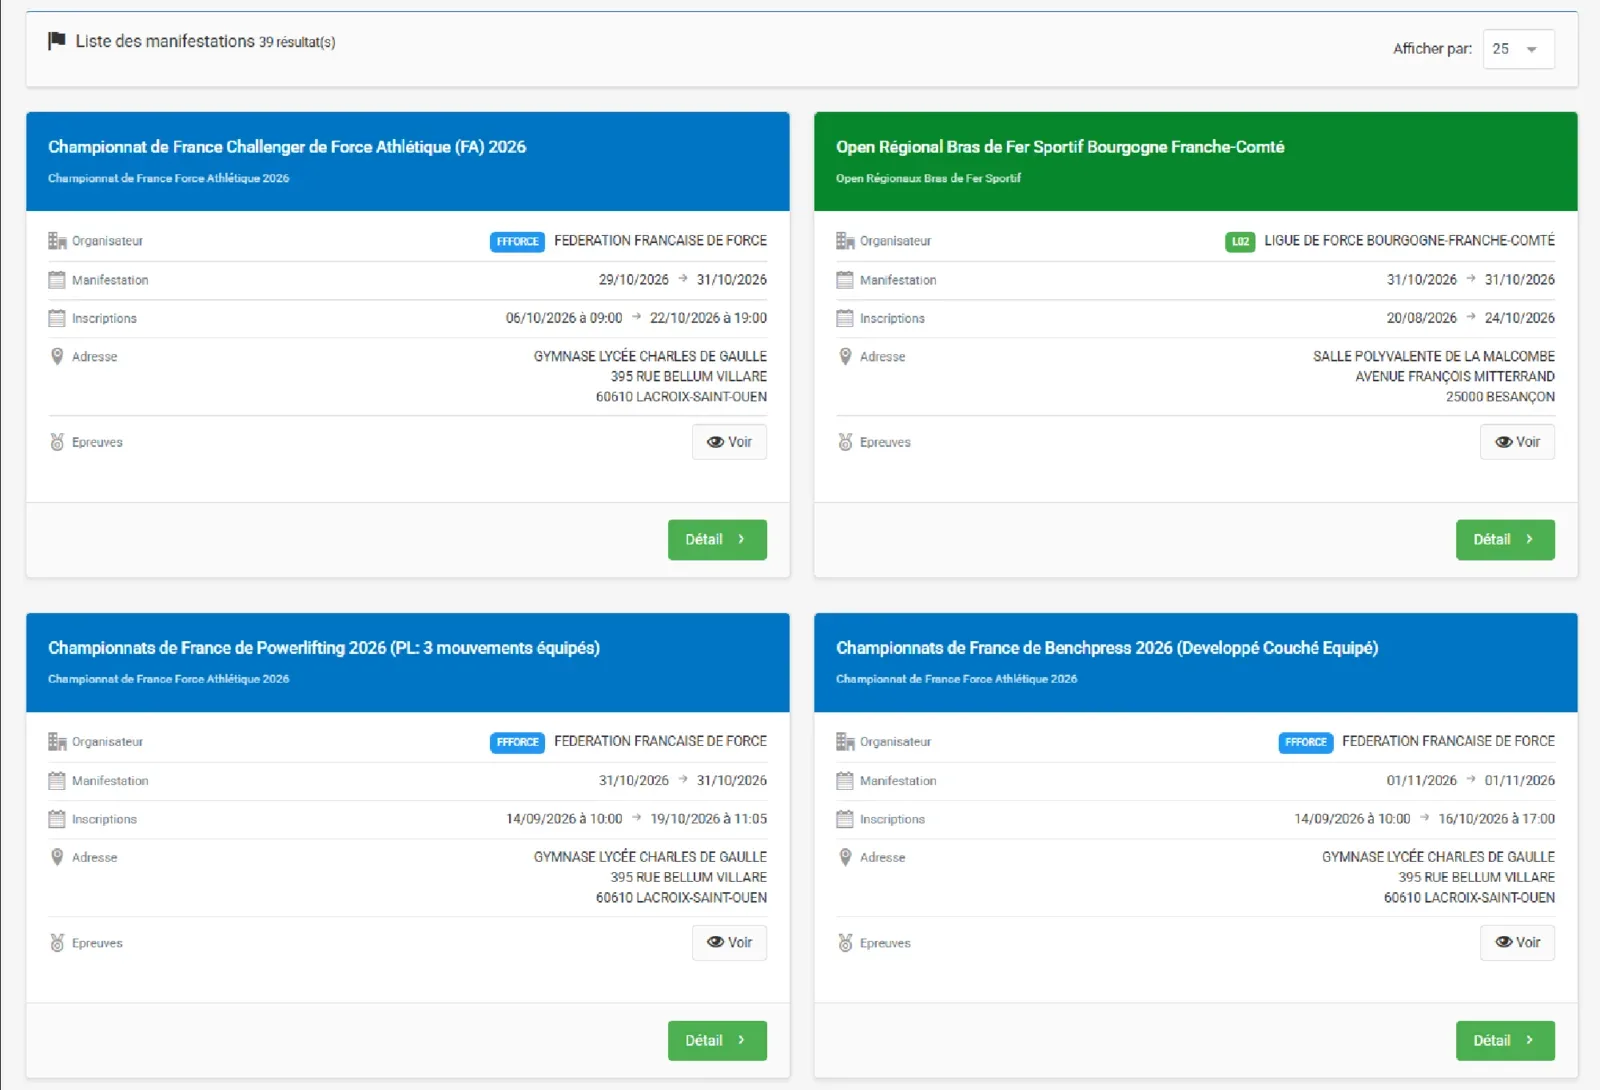The width and height of the screenshot is (1600, 1090).
Task: Click Epreuves medal icon in Benchpress card
Action: pos(845,943)
